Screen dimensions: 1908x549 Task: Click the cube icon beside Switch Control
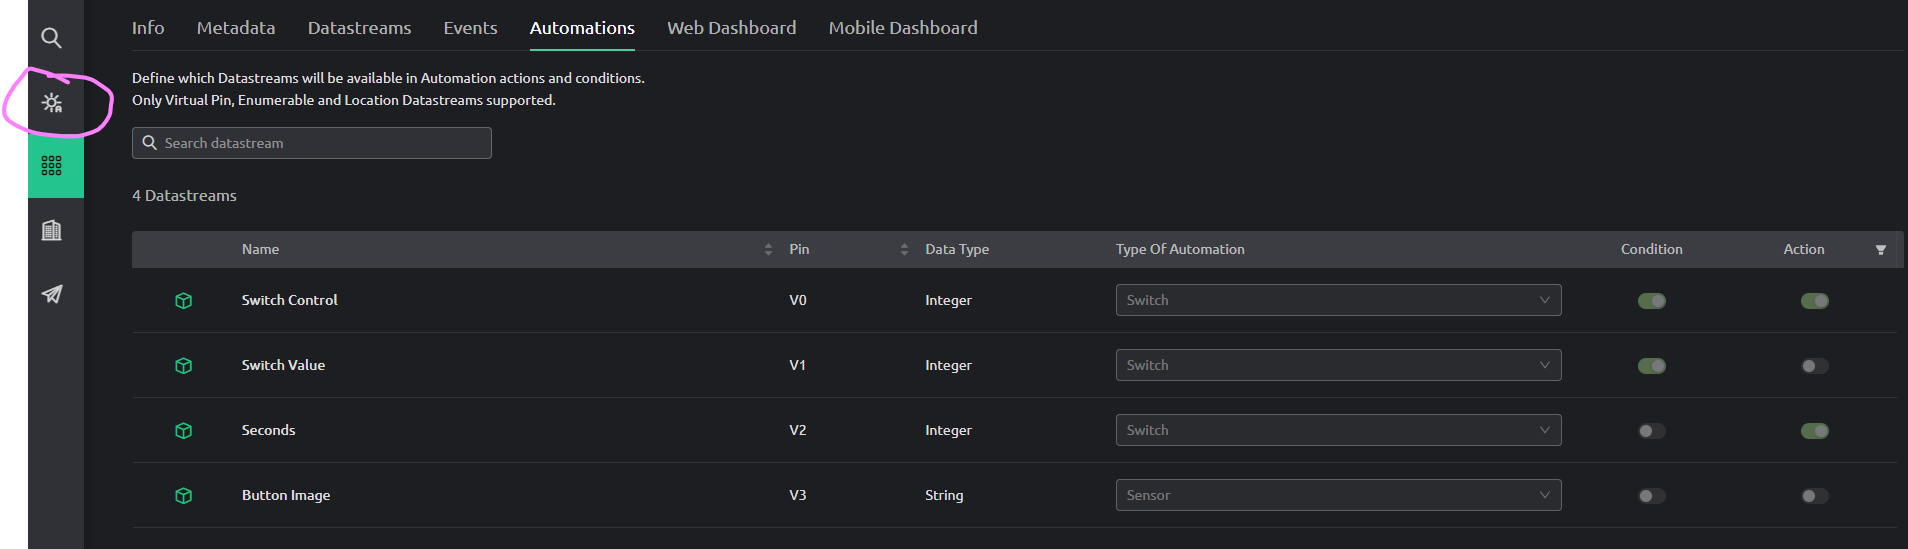pyautogui.click(x=184, y=301)
